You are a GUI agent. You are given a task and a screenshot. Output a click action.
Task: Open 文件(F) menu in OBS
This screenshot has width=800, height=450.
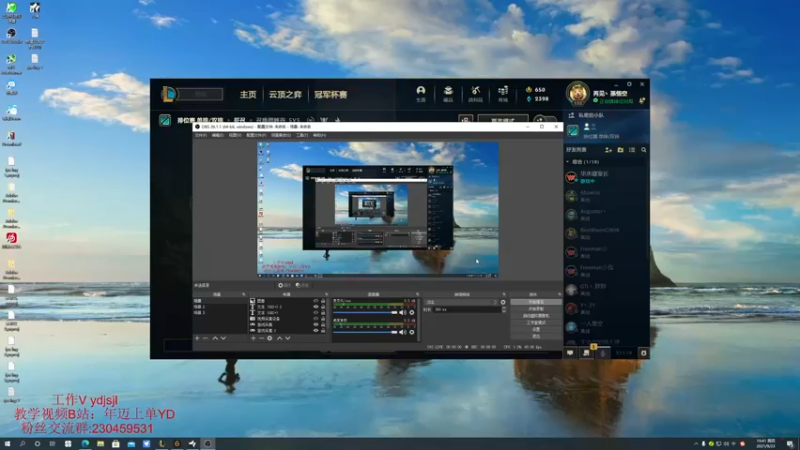(x=201, y=135)
